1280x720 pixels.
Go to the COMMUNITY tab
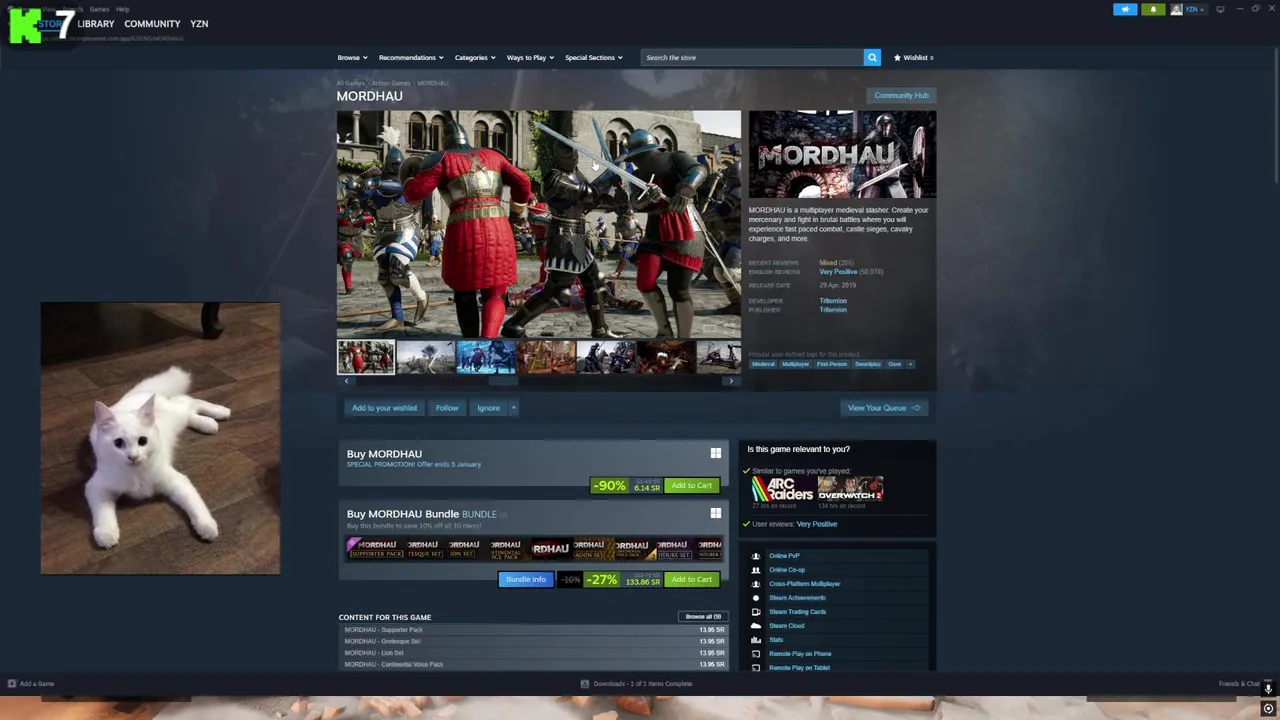(152, 24)
